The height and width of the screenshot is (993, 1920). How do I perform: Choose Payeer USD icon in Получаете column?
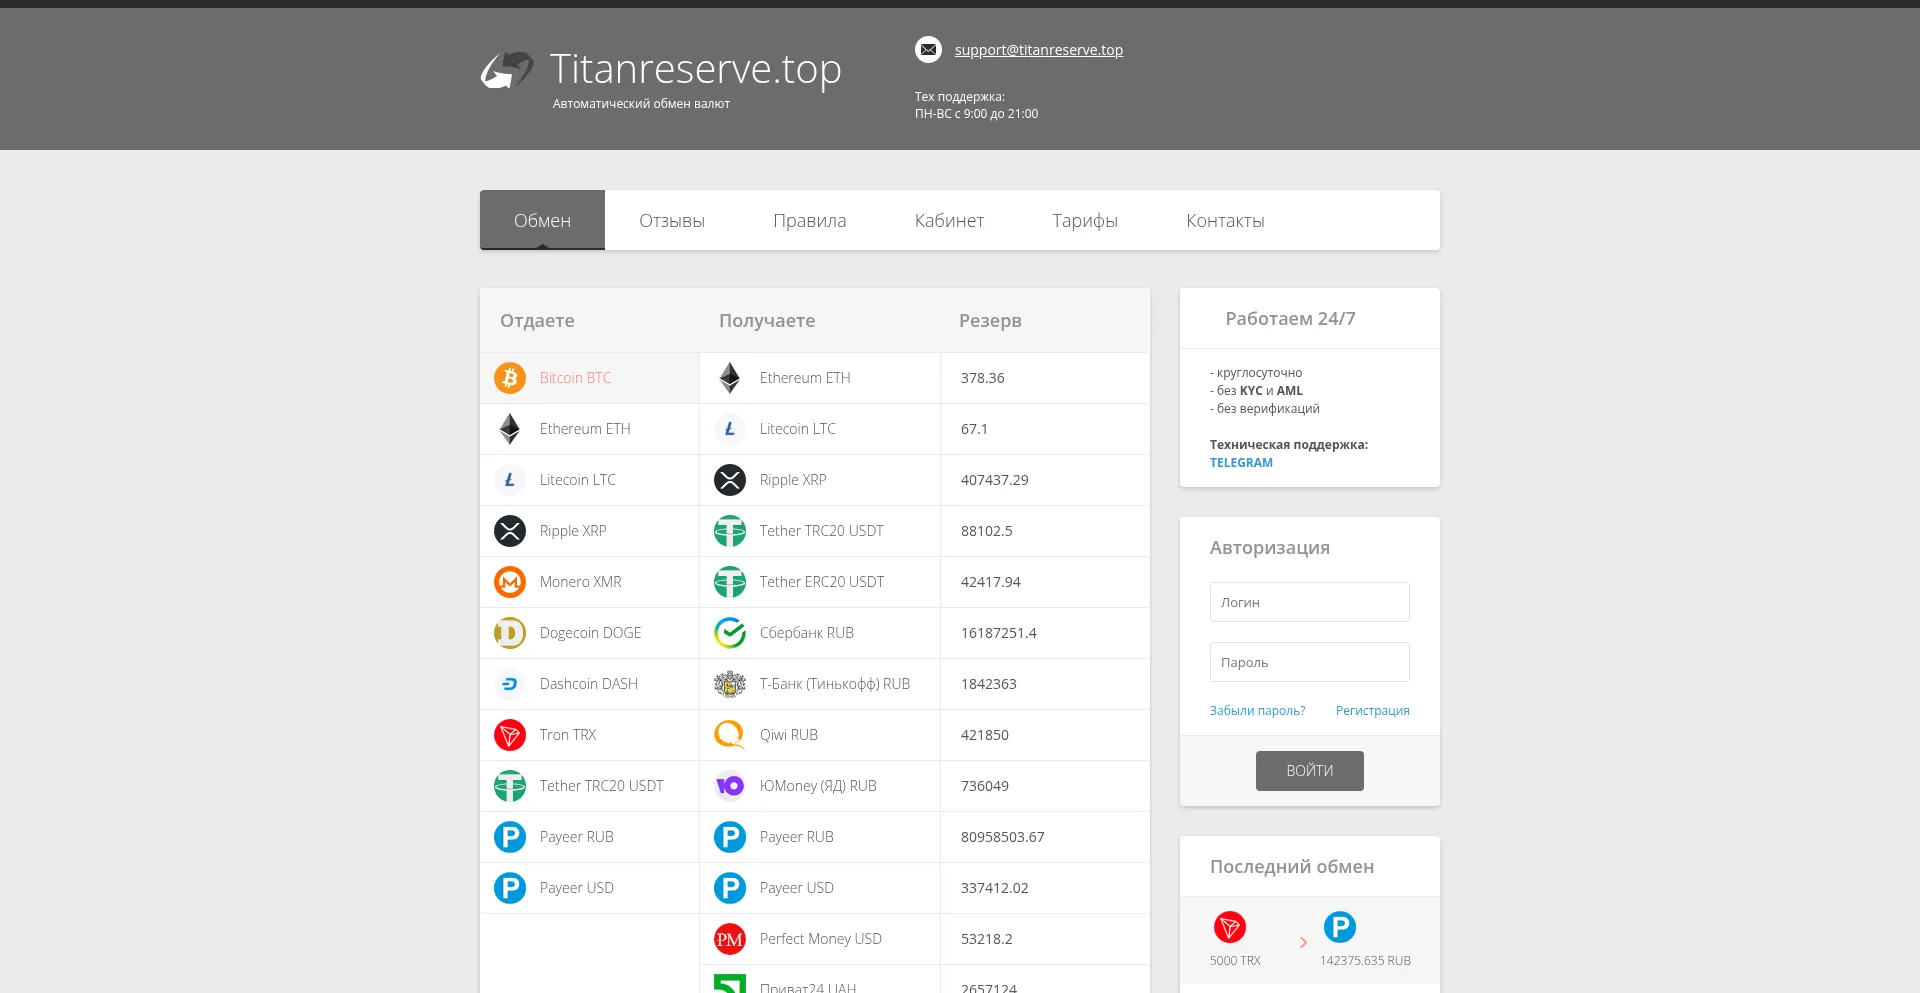pyautogui.click(x=730, y=888)
